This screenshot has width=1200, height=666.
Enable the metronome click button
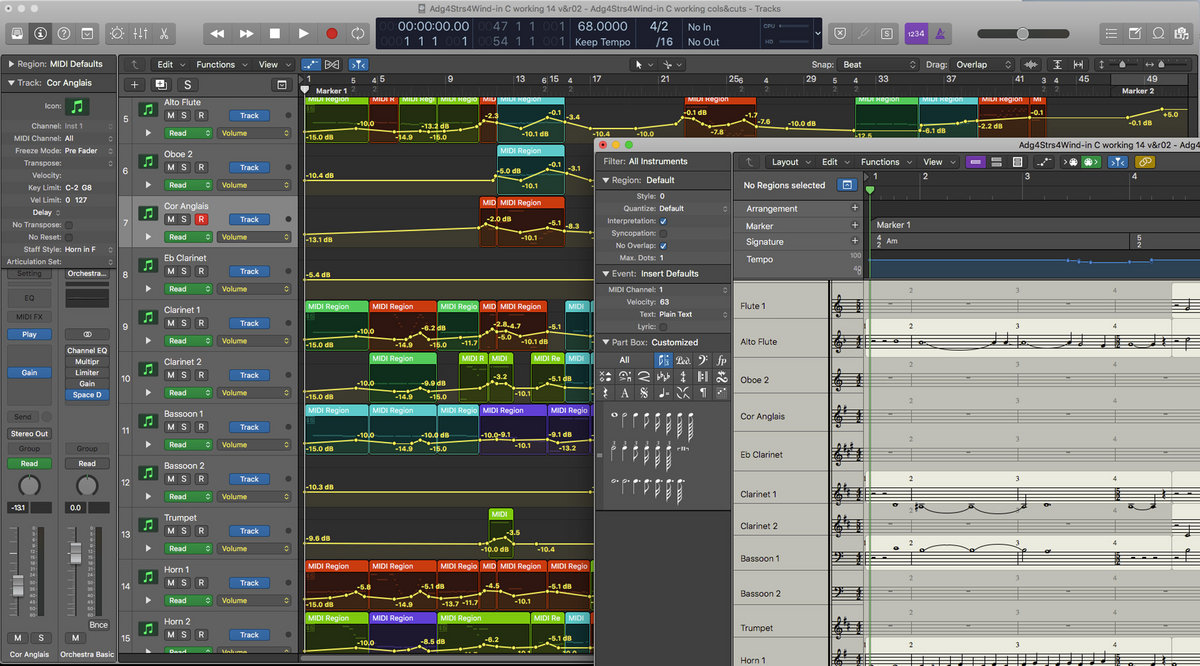941,33
